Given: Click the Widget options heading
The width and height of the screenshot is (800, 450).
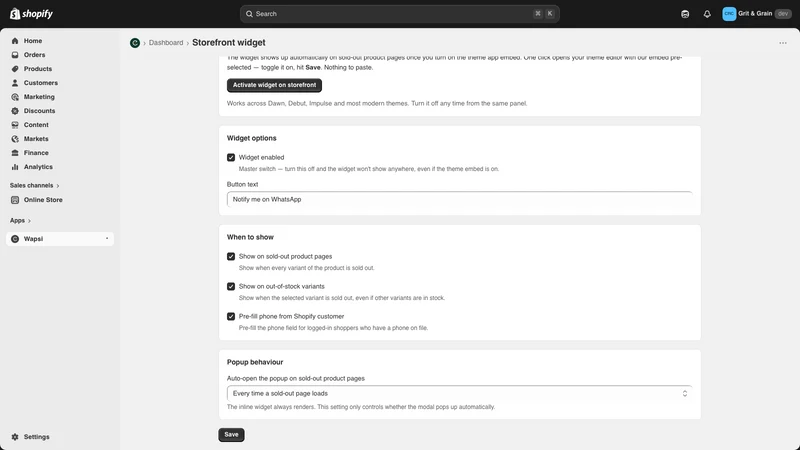Looking at the screenshot, I should [252, 138].
